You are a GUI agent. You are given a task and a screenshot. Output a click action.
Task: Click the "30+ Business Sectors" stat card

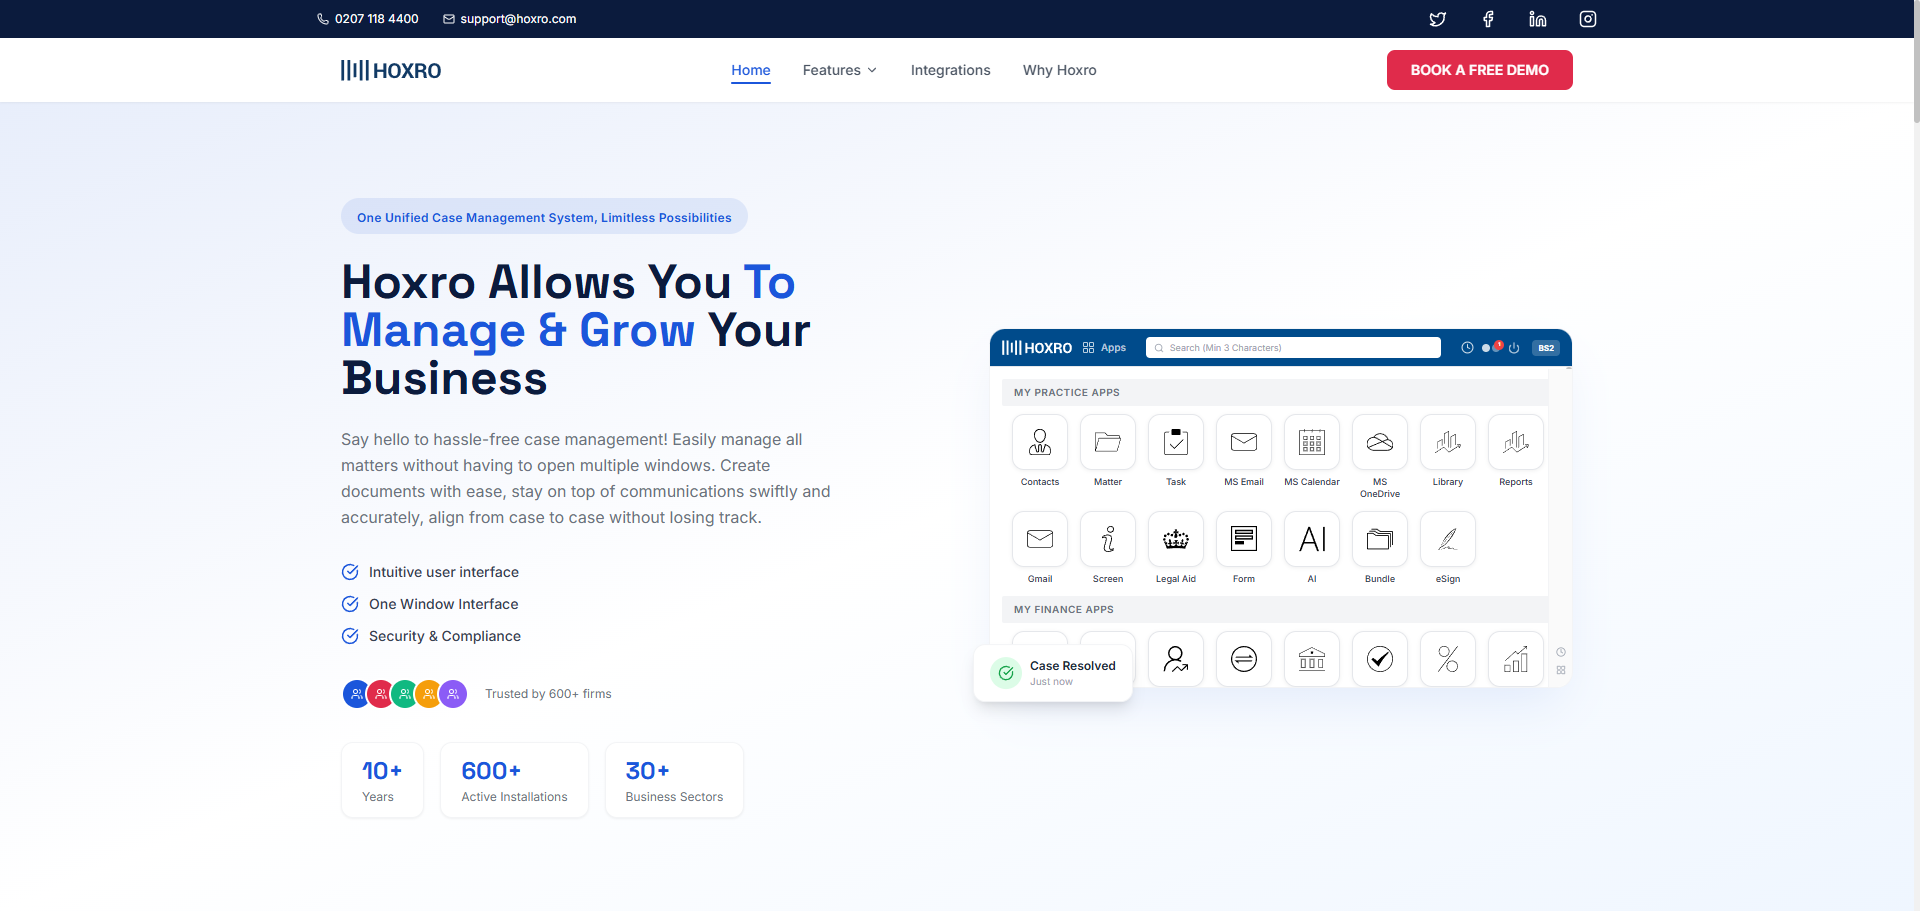(x=674, y=780)
